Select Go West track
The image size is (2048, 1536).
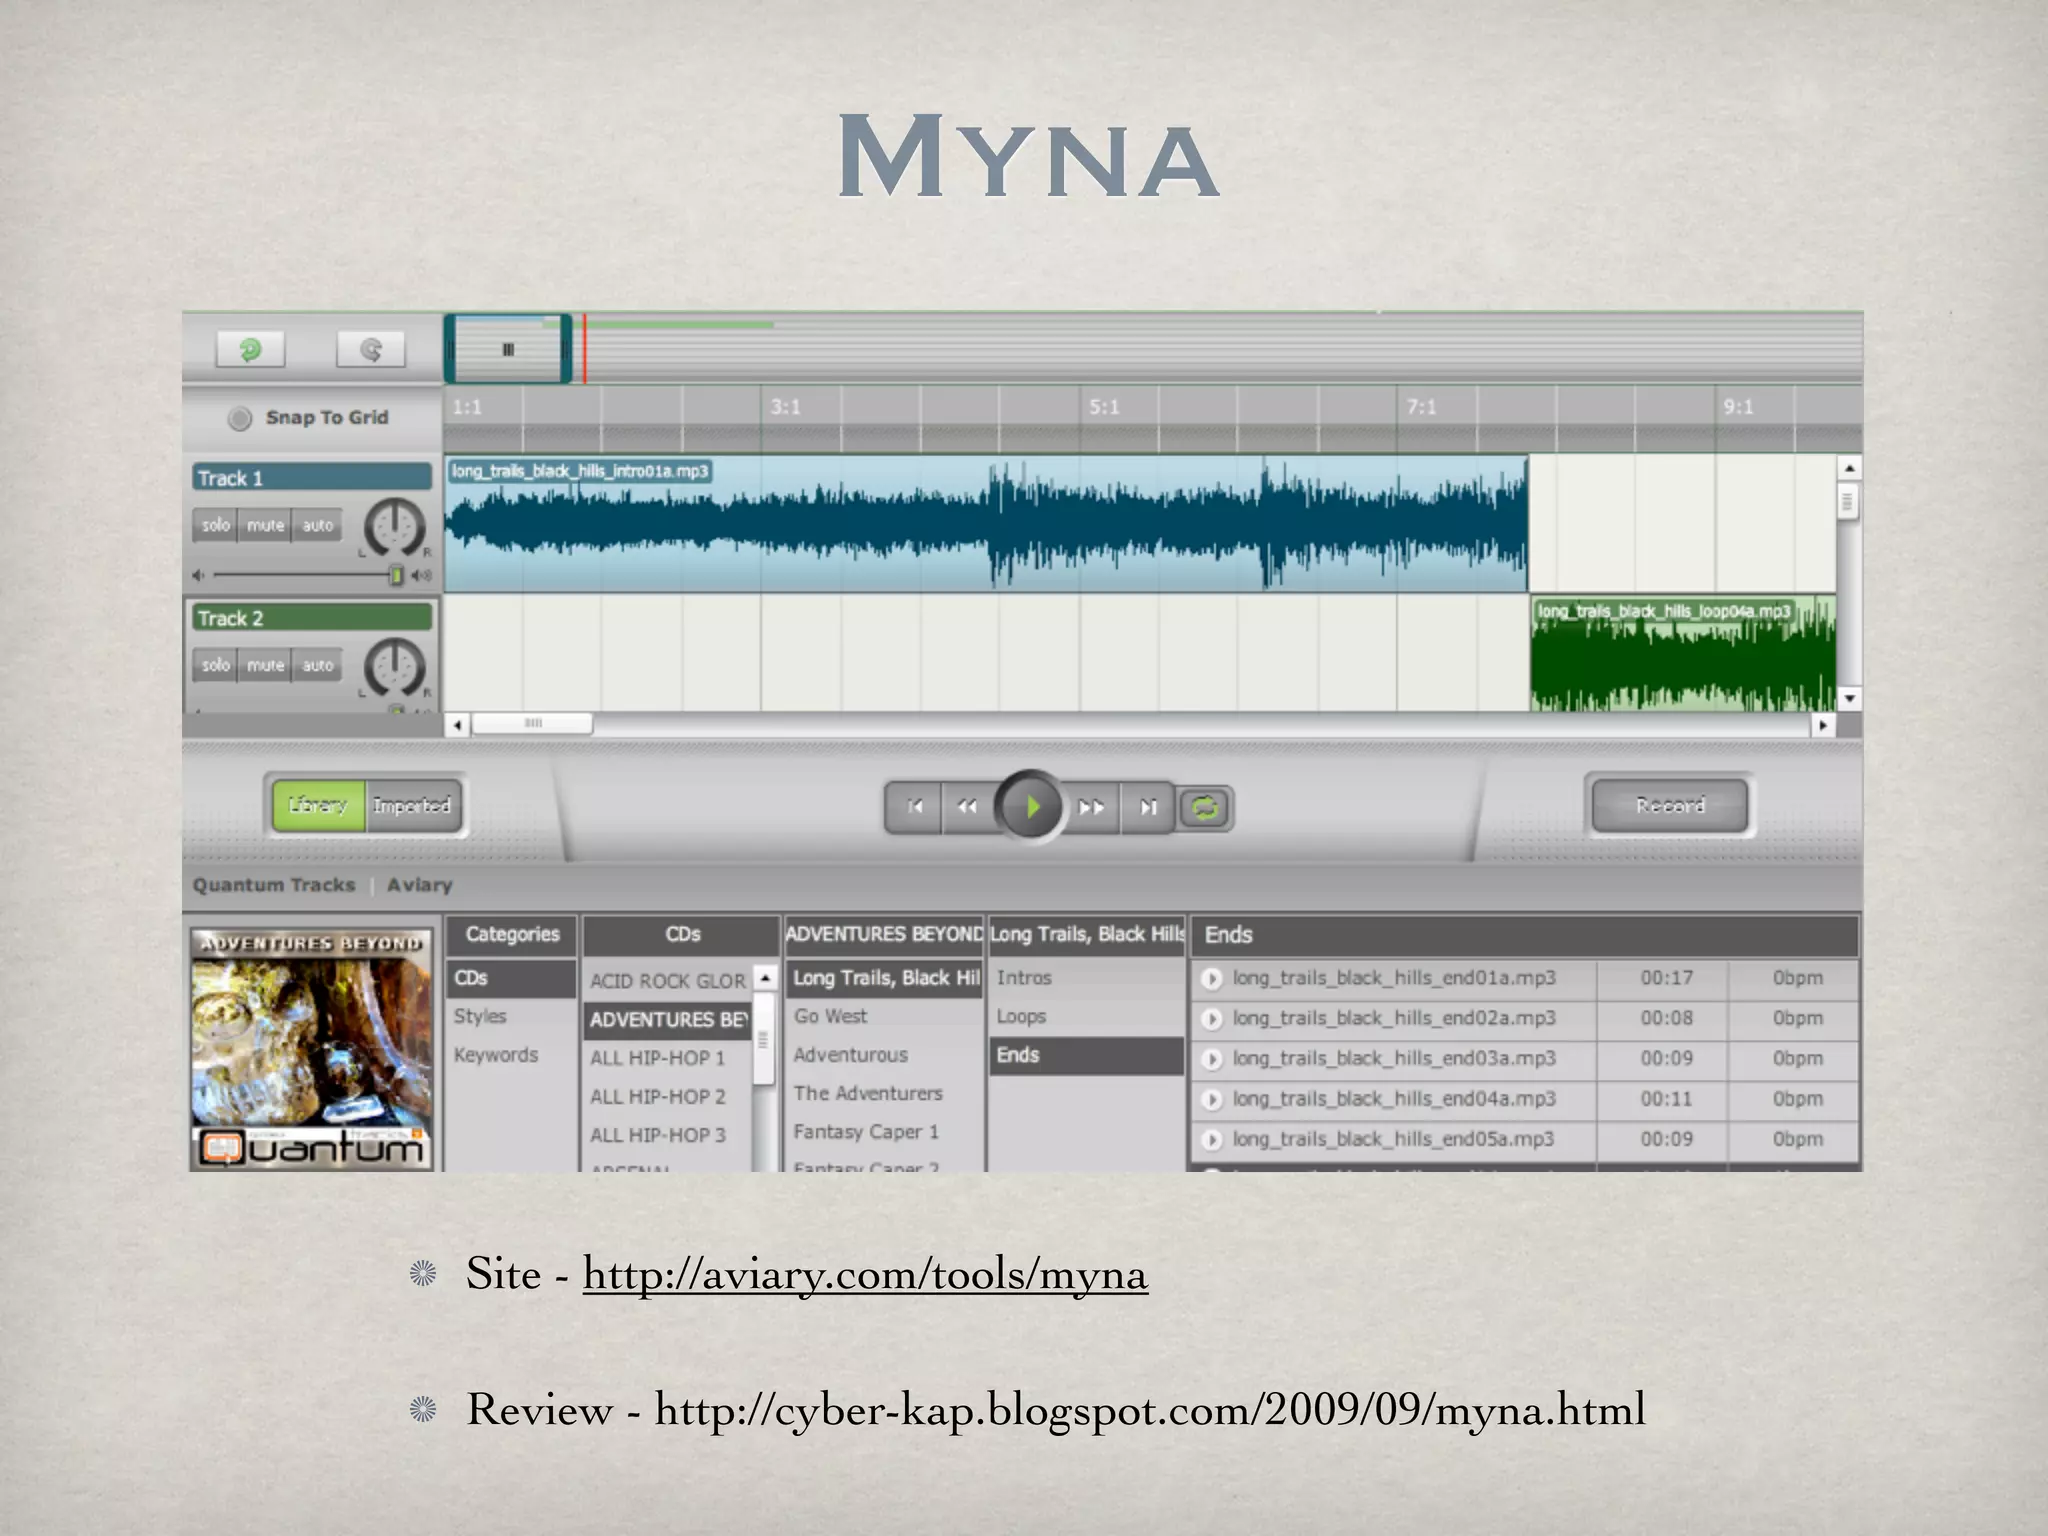pos(884,1016)
